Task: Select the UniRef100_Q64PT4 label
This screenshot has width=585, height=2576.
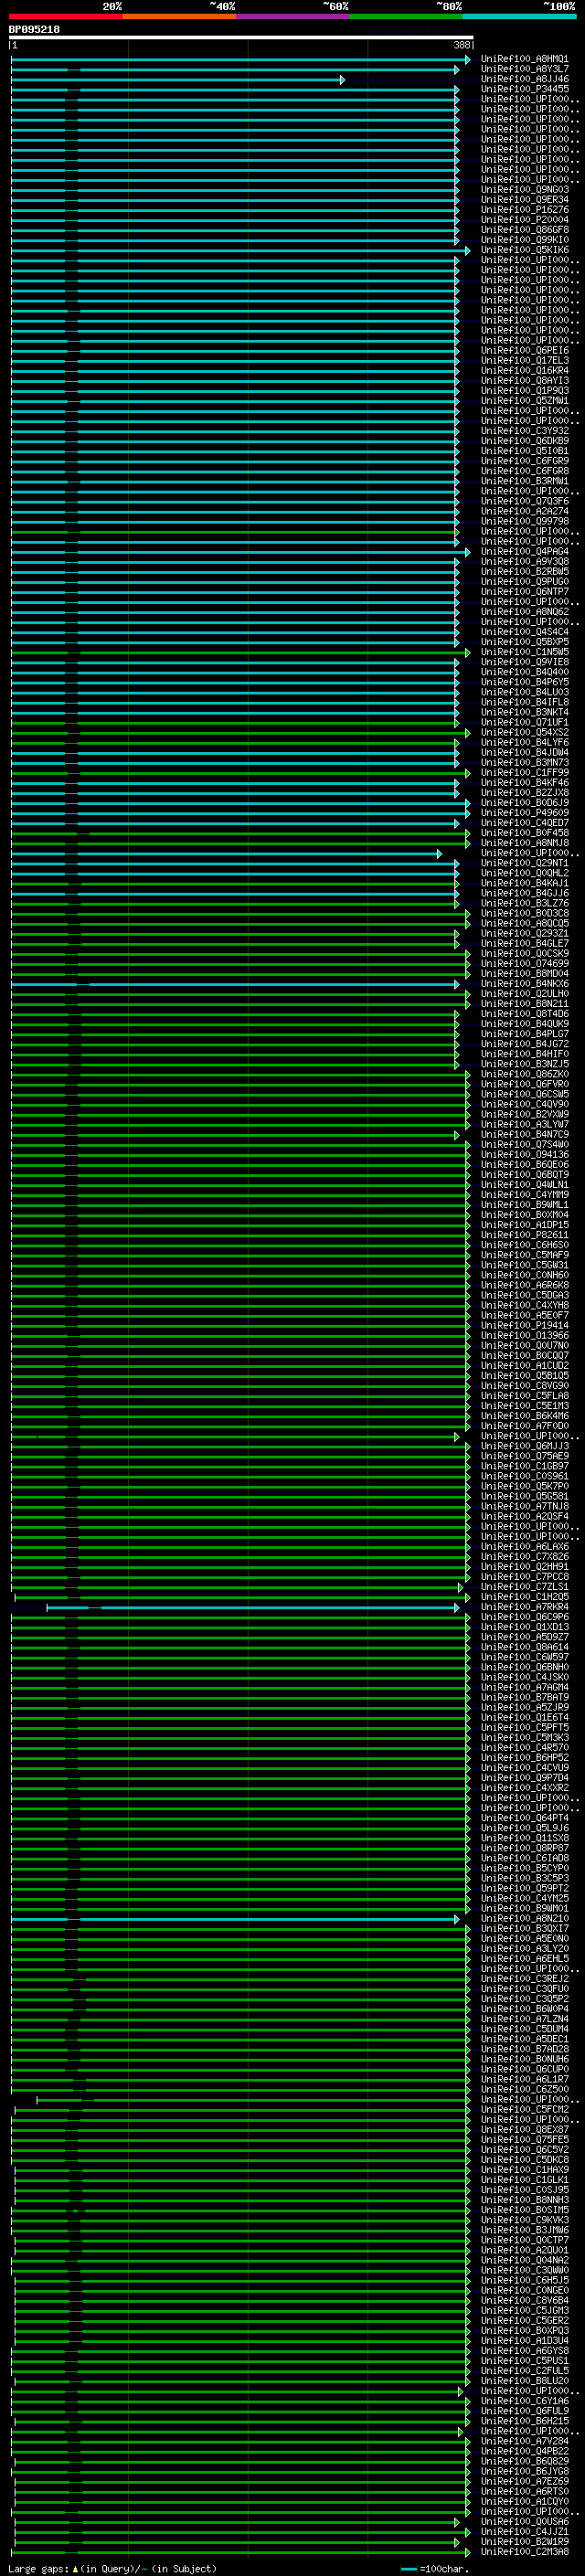Action: [524, 1818]
